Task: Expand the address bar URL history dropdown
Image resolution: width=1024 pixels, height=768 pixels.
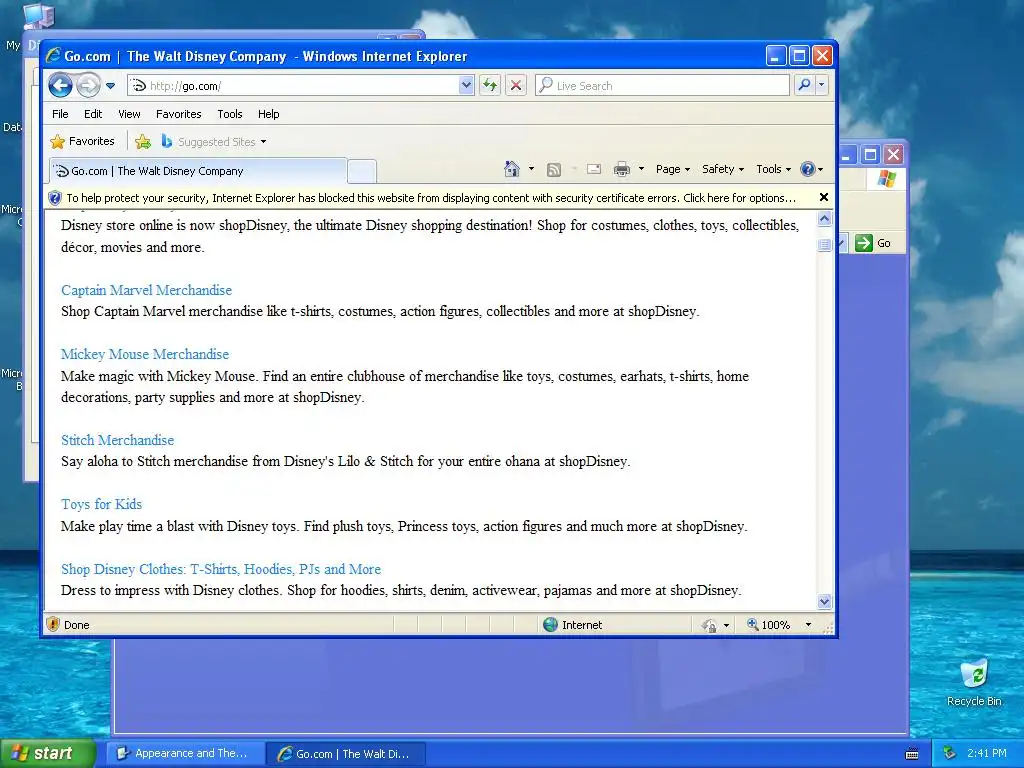Action: 466,85
